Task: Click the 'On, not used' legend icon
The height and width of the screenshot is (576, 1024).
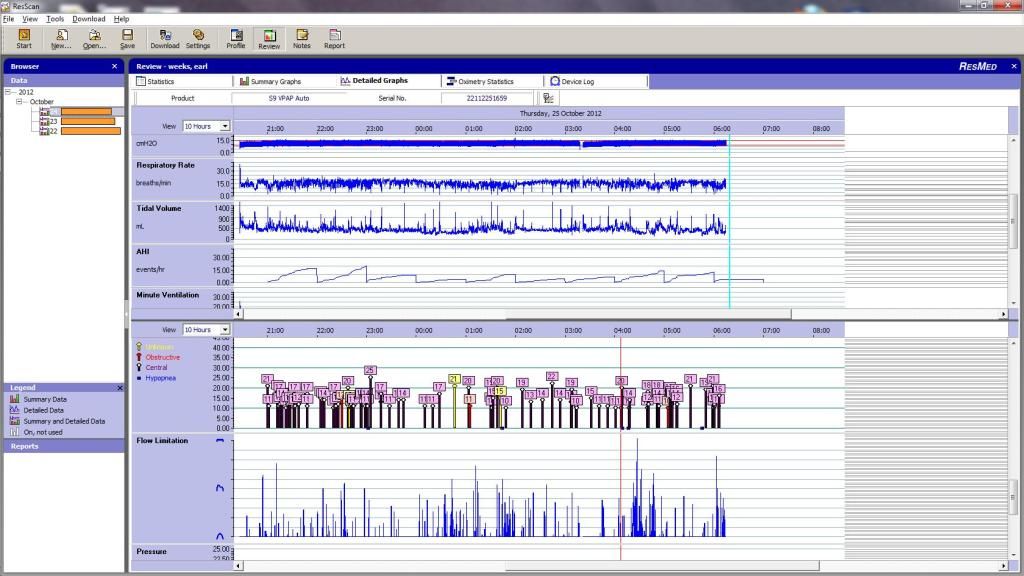Action: pos(14,432)
